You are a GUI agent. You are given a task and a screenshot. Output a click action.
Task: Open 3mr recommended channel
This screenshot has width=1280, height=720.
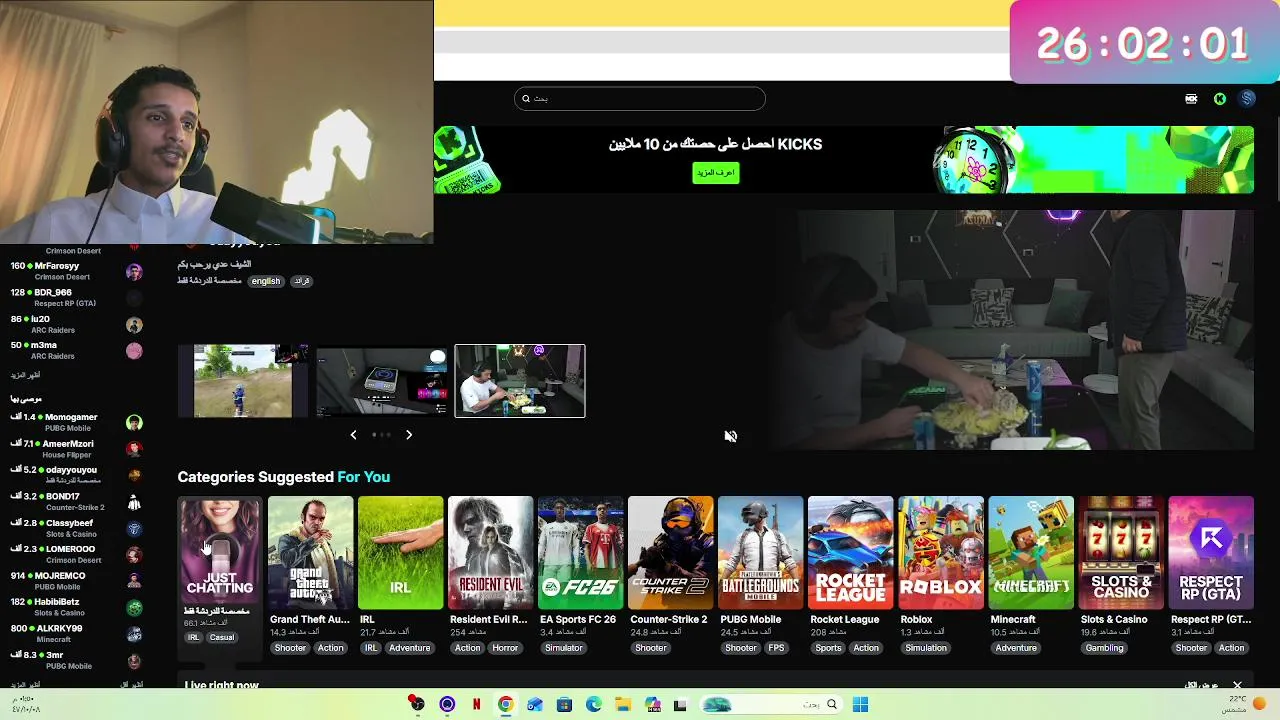click(76, 660)
